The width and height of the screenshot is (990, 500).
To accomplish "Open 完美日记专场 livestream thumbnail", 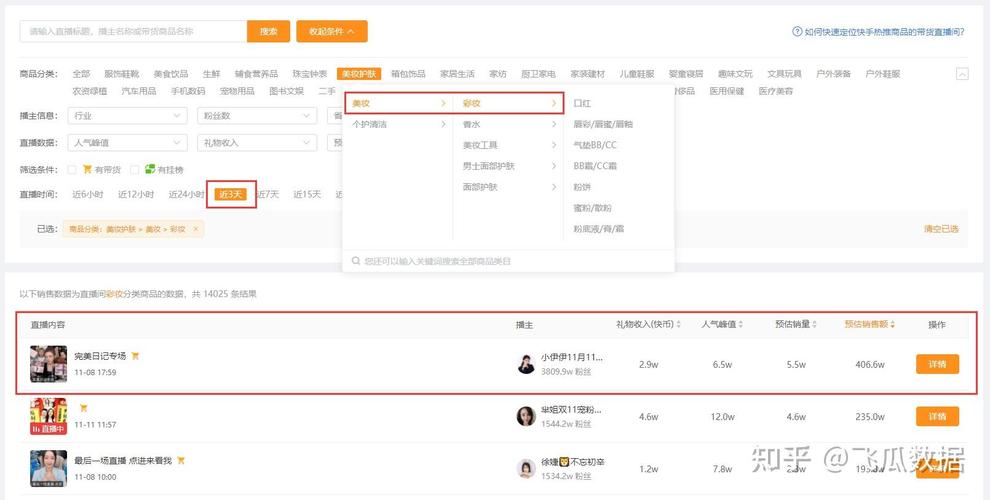I will pyautogui.click(x=48, y=364).
